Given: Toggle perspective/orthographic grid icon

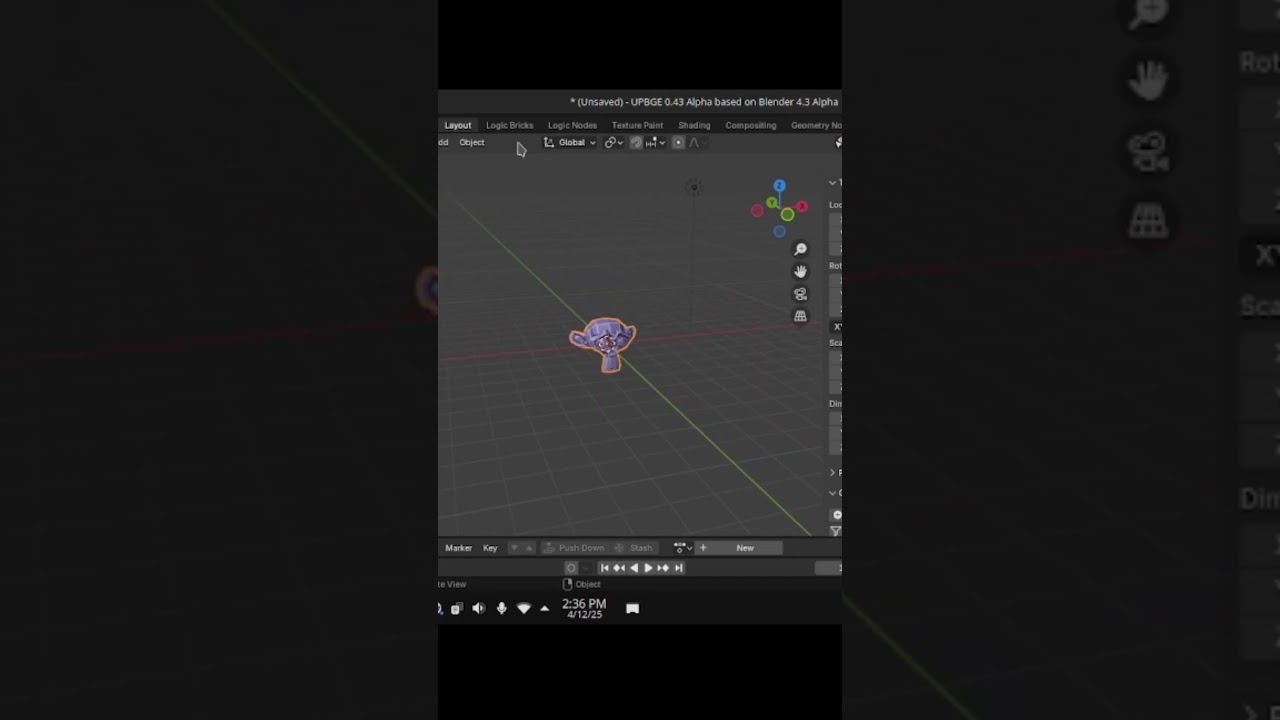Looking at the screenshot, I should pyautogui.click(x=800, y=316).
